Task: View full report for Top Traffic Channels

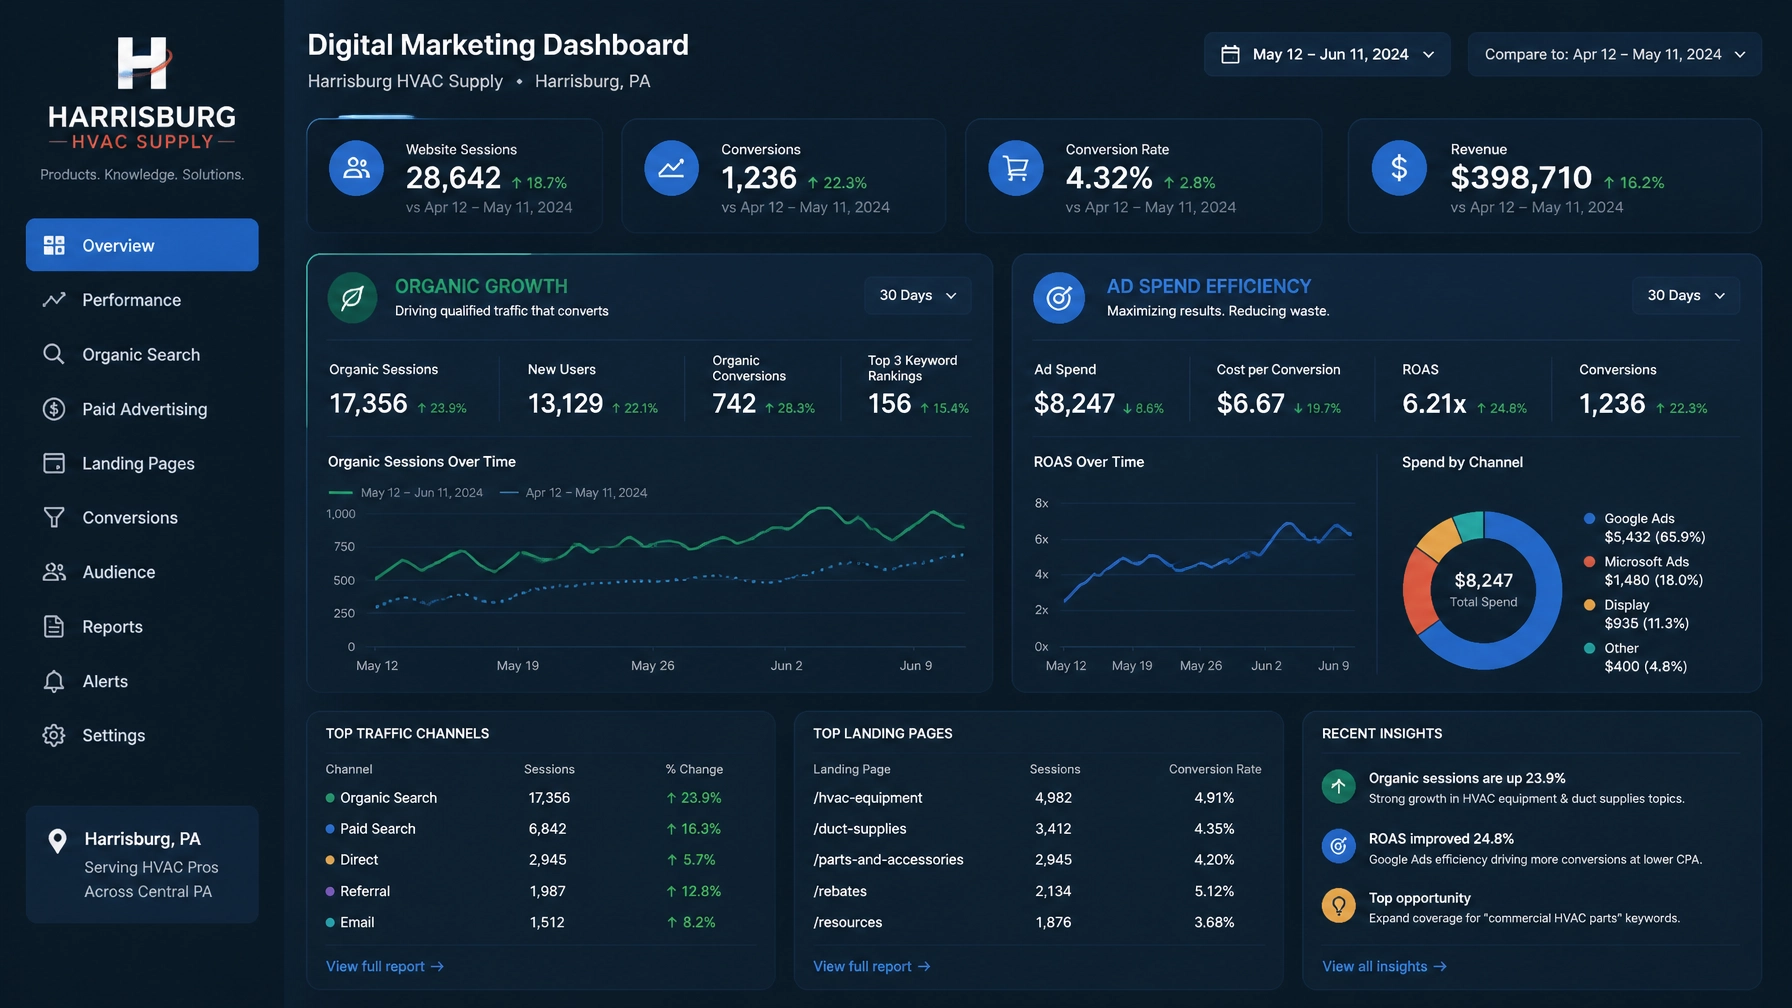Action: 385,966
